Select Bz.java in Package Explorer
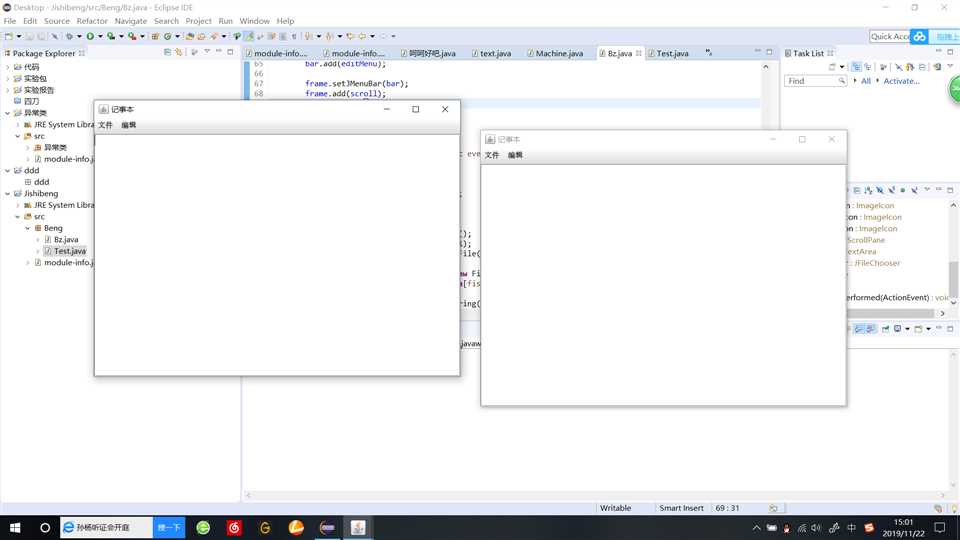The width and height of the screenshot is (960, 540). tap(66, 239)
